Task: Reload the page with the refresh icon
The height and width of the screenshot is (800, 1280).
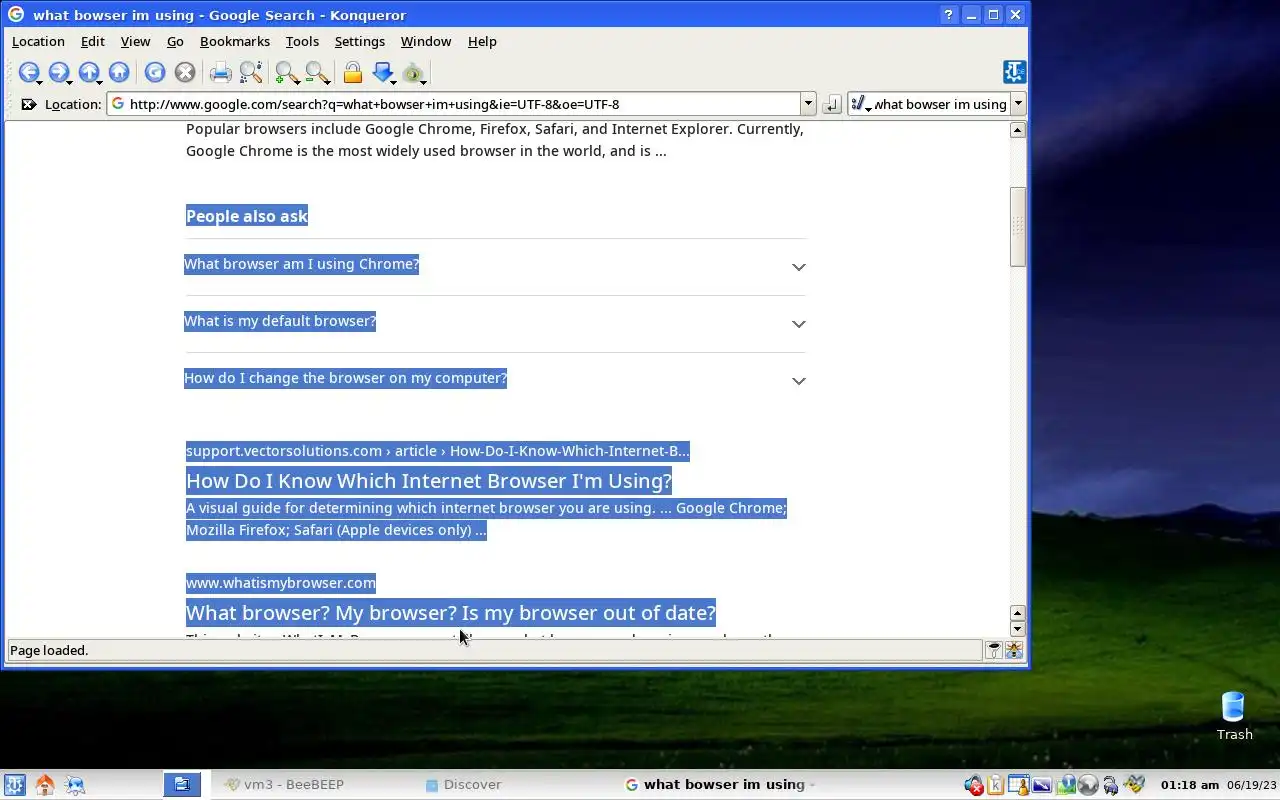Action: coord(154,72)
